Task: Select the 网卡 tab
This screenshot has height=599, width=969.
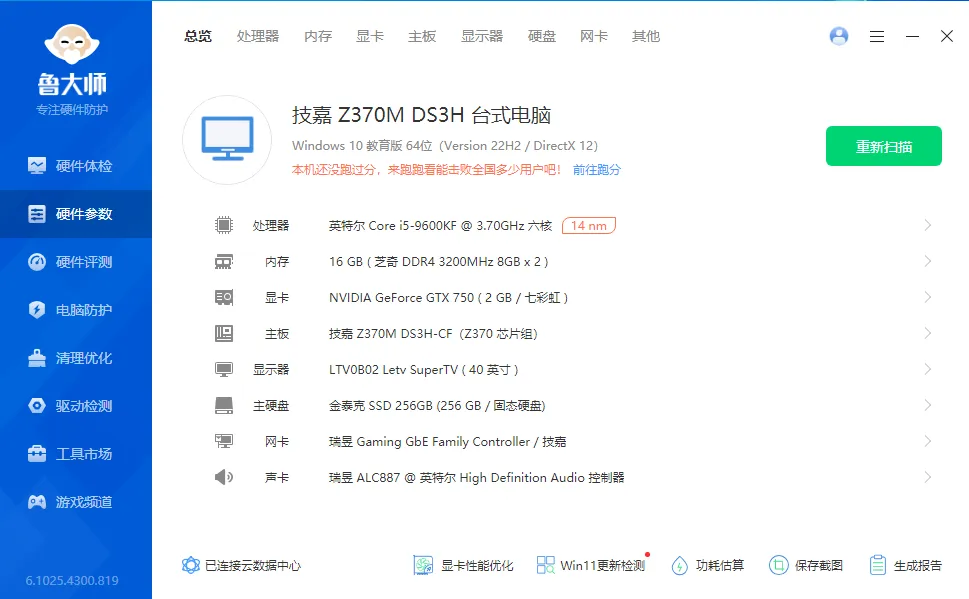Action: pyautogui.click(x=594, y=36)
